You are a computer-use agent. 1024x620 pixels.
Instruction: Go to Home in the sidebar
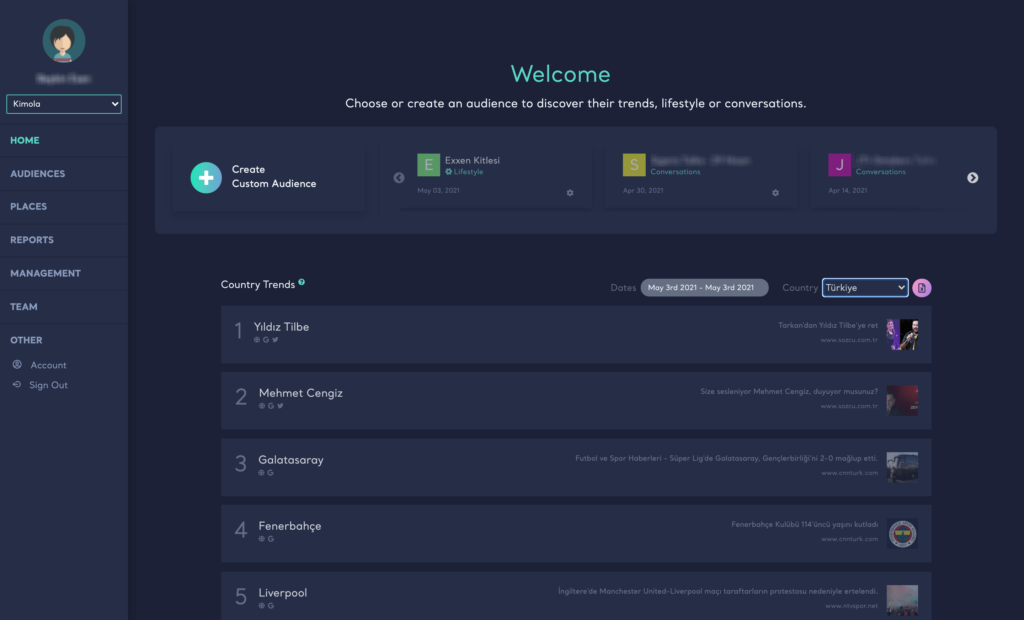point(25,140)
